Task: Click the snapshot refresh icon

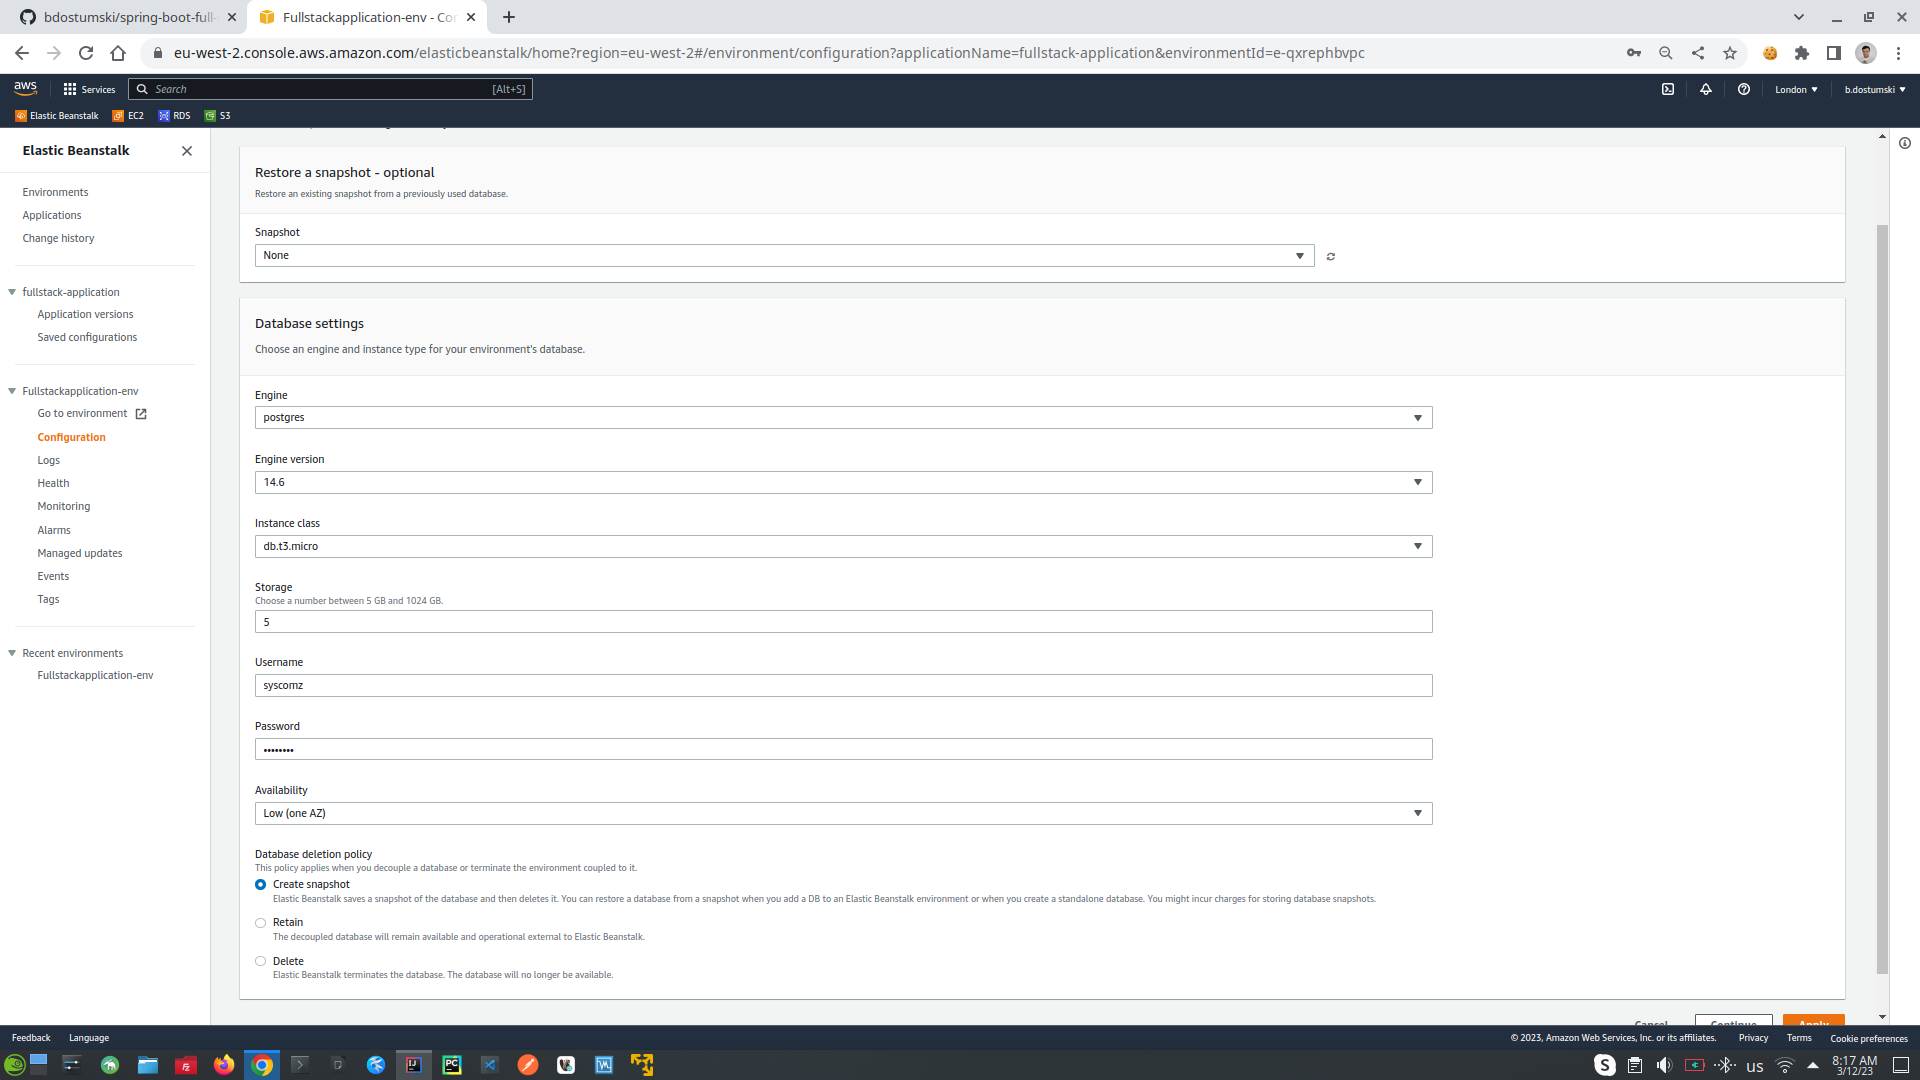Action: (x=1330, y=257)
